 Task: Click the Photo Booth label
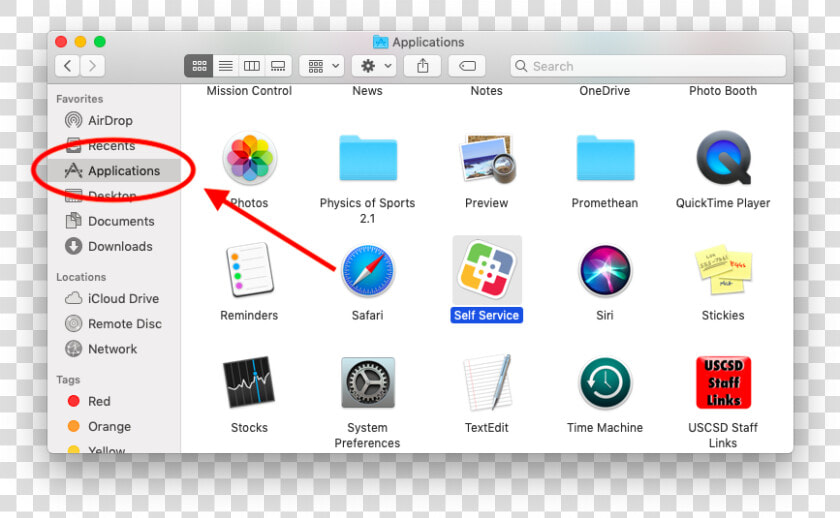(x=723, y=91)
